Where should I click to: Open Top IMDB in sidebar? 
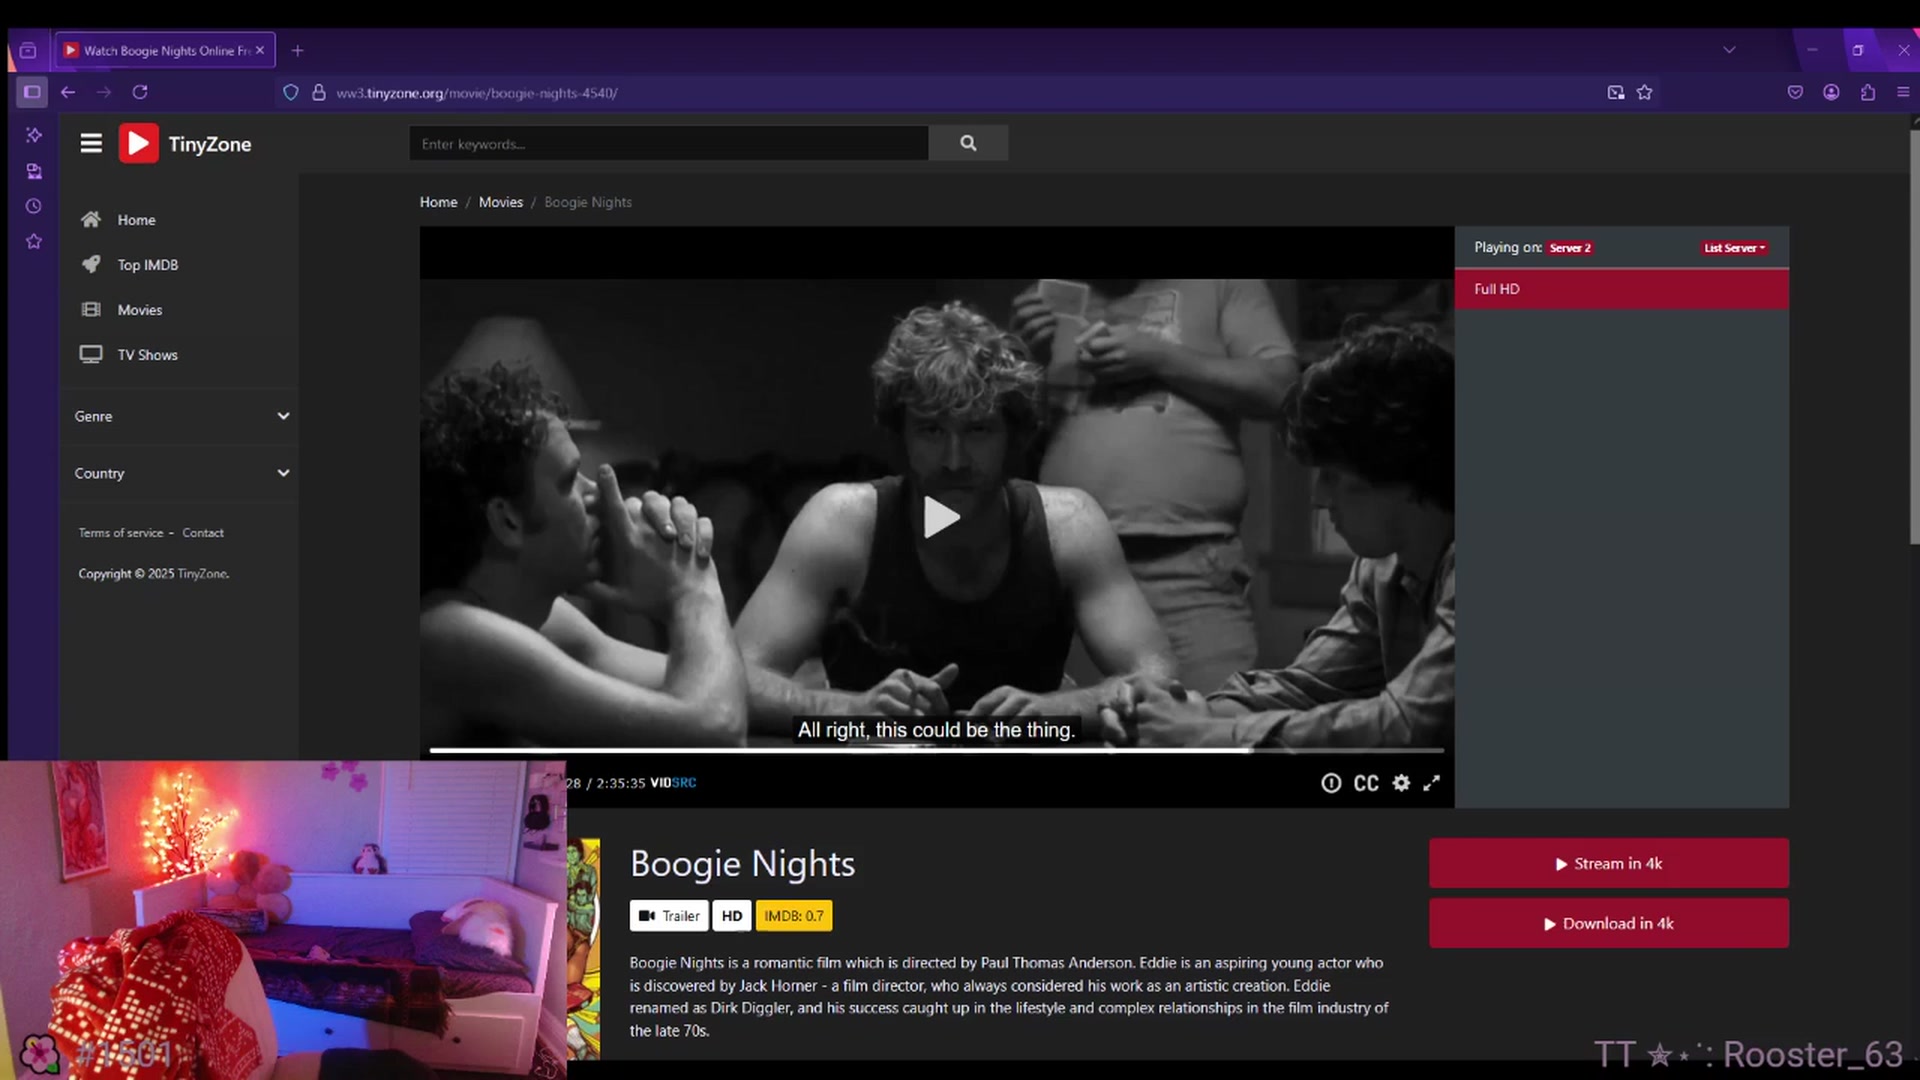(x=148, y=265)
